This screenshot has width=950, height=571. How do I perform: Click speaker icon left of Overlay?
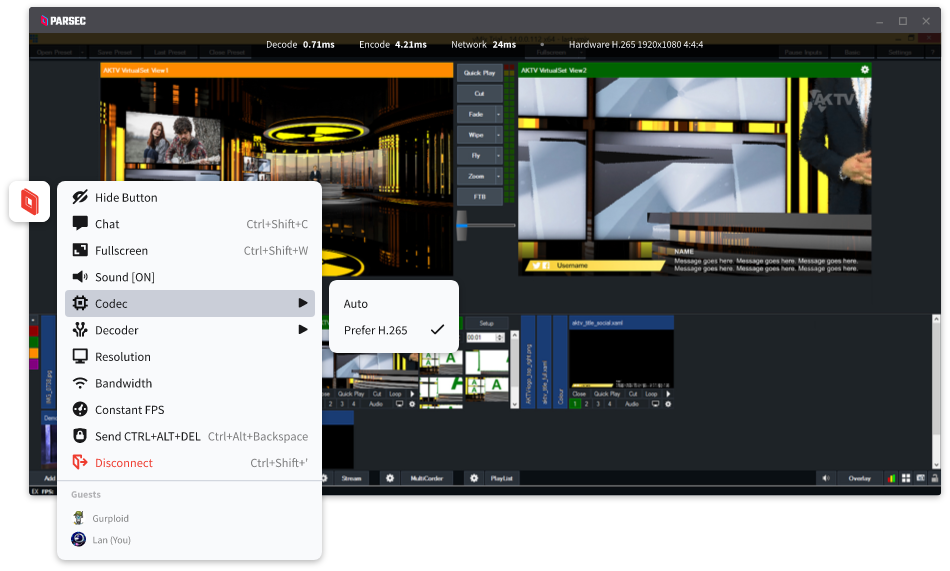(825, 478)
